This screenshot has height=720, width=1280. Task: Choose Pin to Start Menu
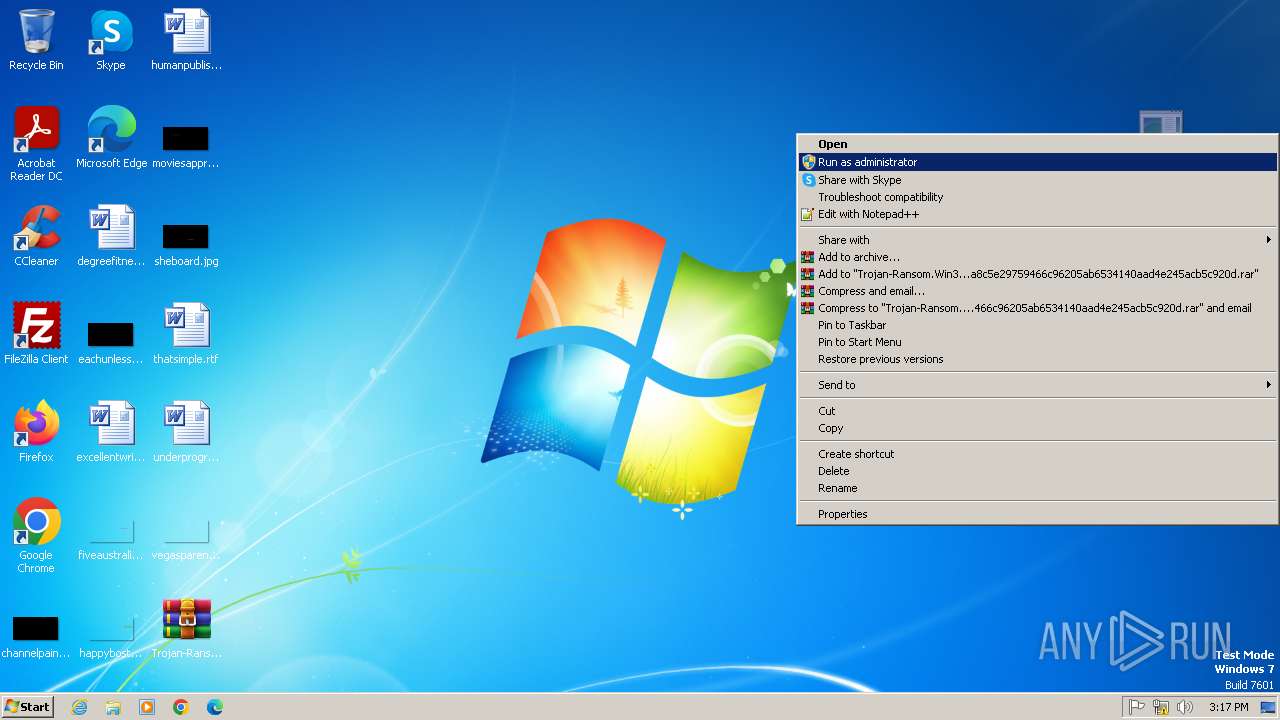(x=1037, y=342)
